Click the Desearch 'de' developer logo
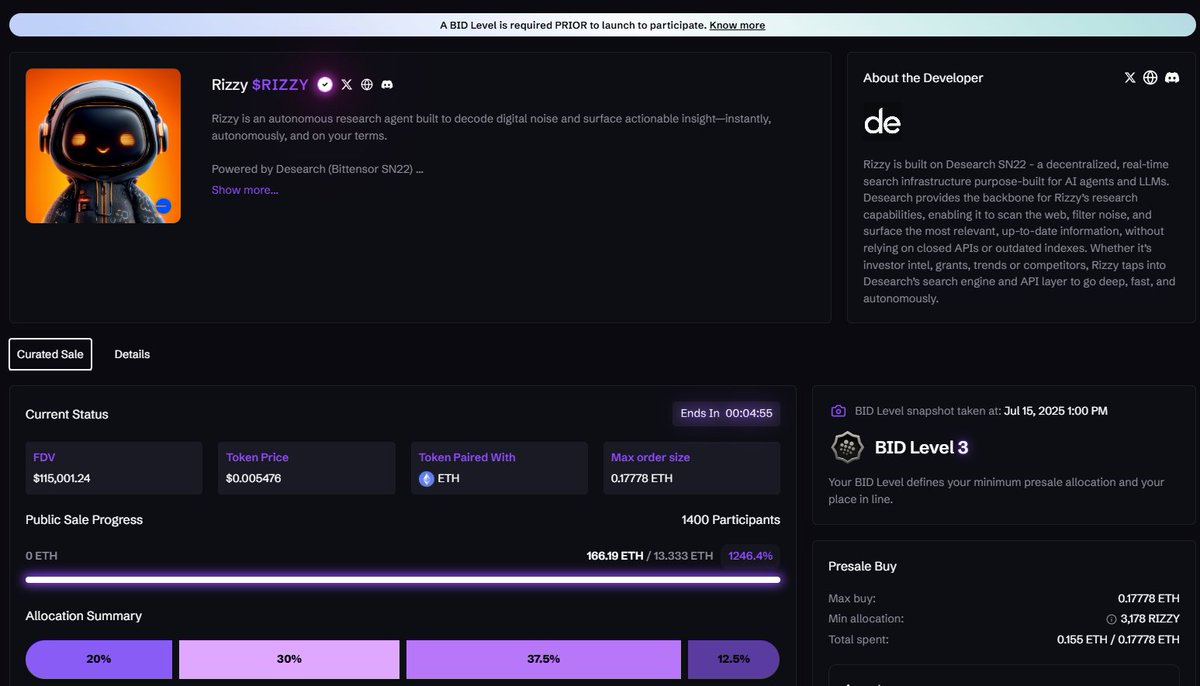This screenshot has height=686, width=1200. pos(883,121)
